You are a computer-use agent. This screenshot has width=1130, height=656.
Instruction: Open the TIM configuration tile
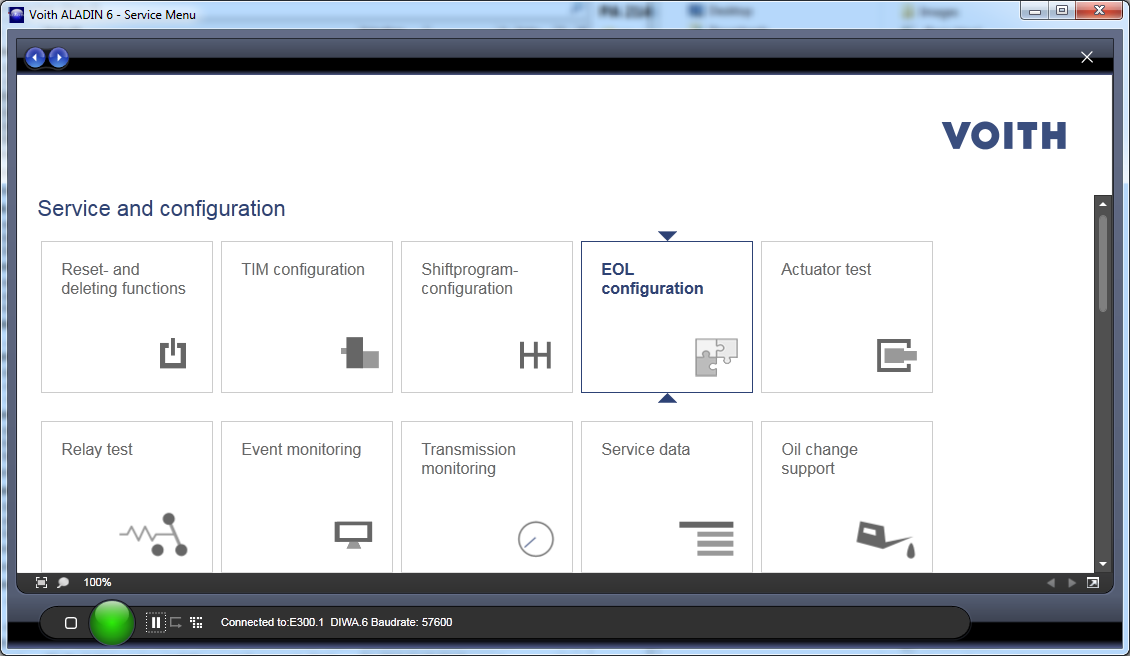pyautogui.click(x=307, y=317)
